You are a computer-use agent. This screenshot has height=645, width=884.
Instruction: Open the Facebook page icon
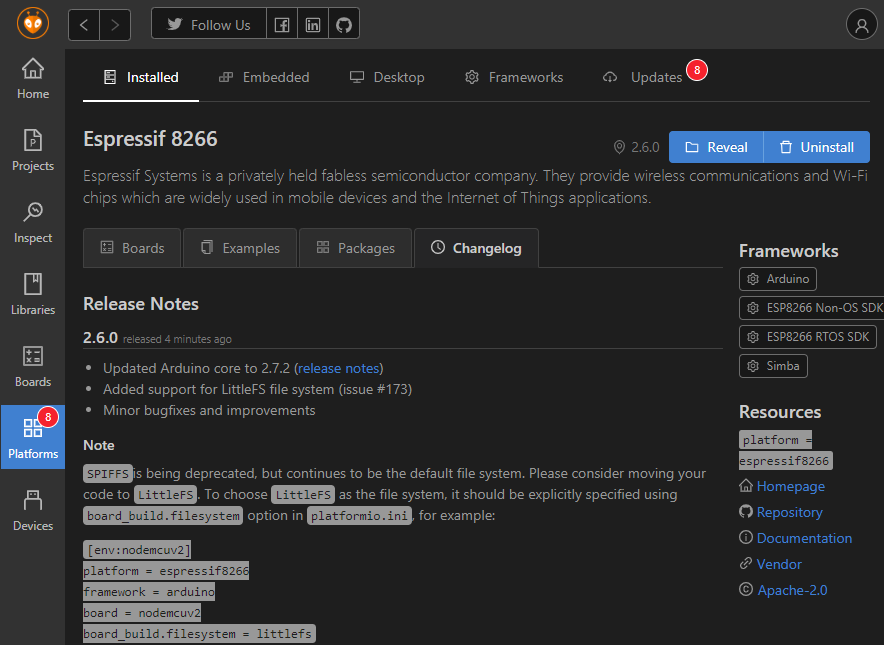(282, 25)
